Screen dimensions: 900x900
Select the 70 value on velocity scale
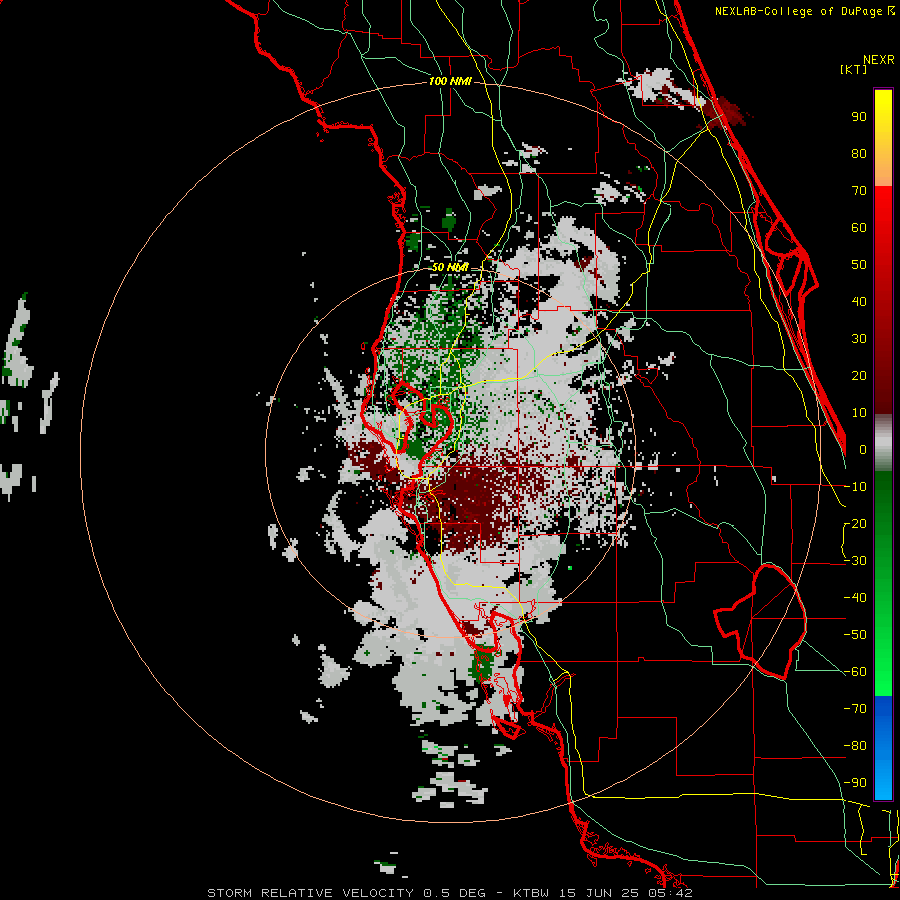(859, 191)
